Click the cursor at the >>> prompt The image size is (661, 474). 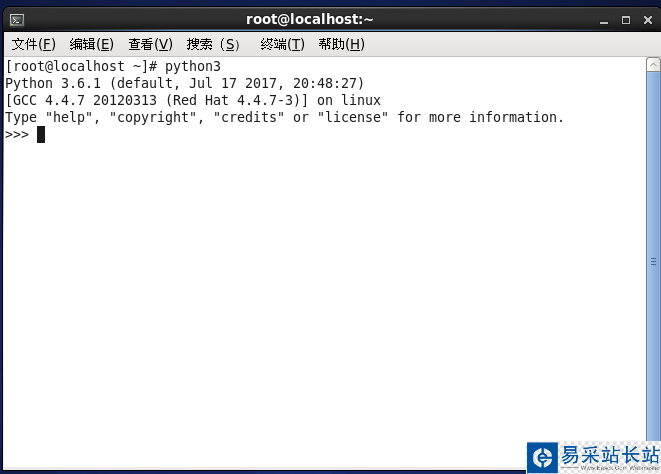pos(41,135)
